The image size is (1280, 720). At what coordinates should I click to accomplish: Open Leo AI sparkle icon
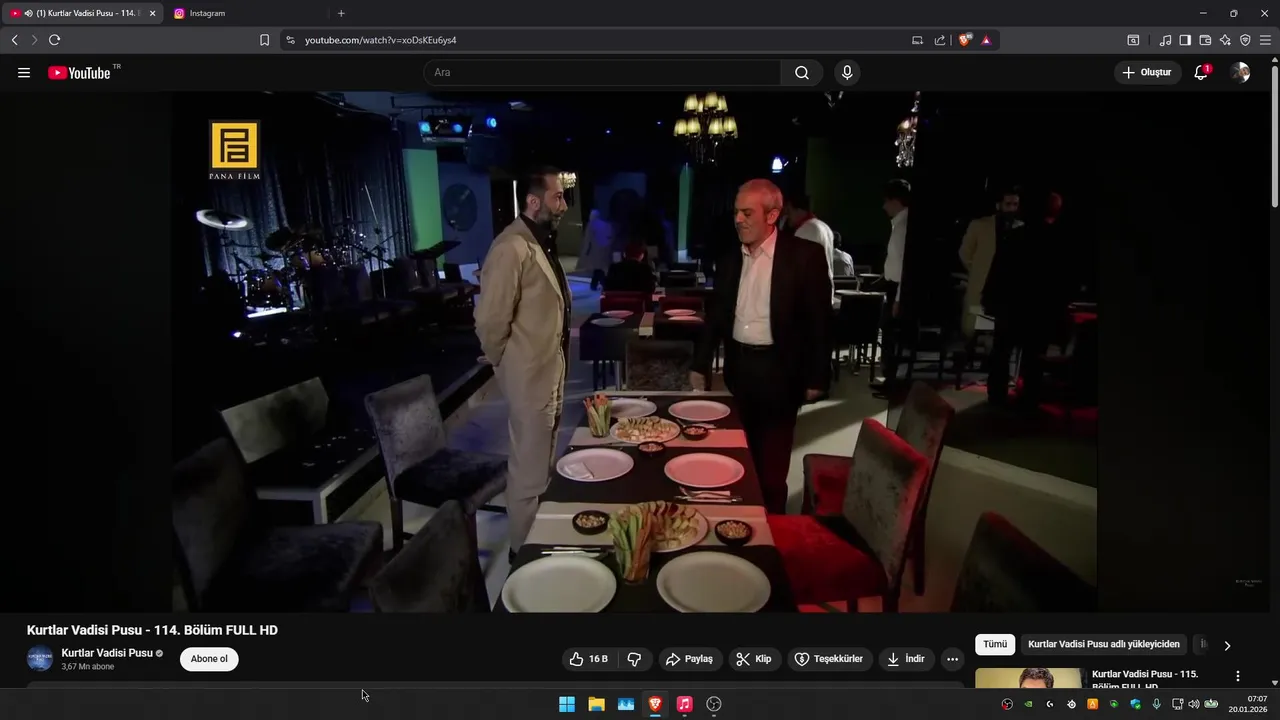(x=1225, y=40)
